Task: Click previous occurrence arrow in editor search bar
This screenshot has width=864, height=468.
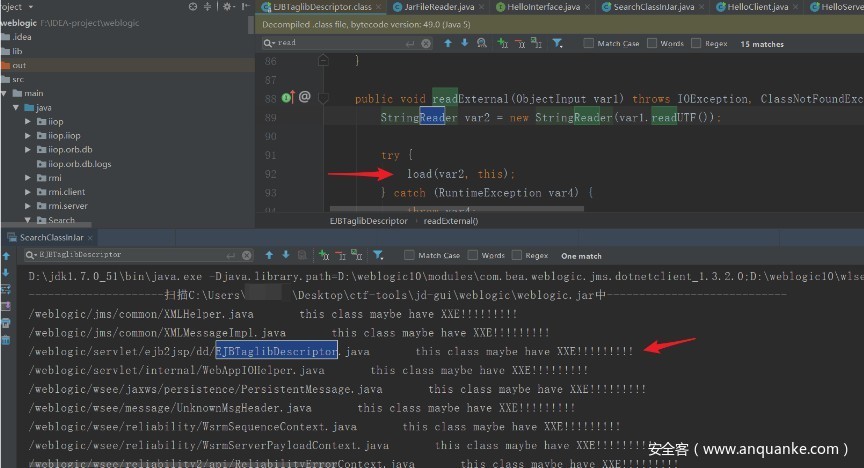Action: pos(448,43)
